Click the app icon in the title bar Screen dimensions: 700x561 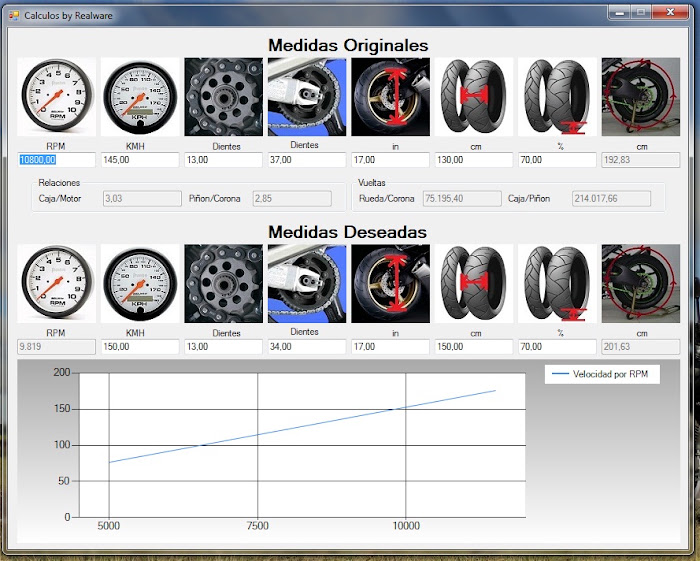[14, 16]
